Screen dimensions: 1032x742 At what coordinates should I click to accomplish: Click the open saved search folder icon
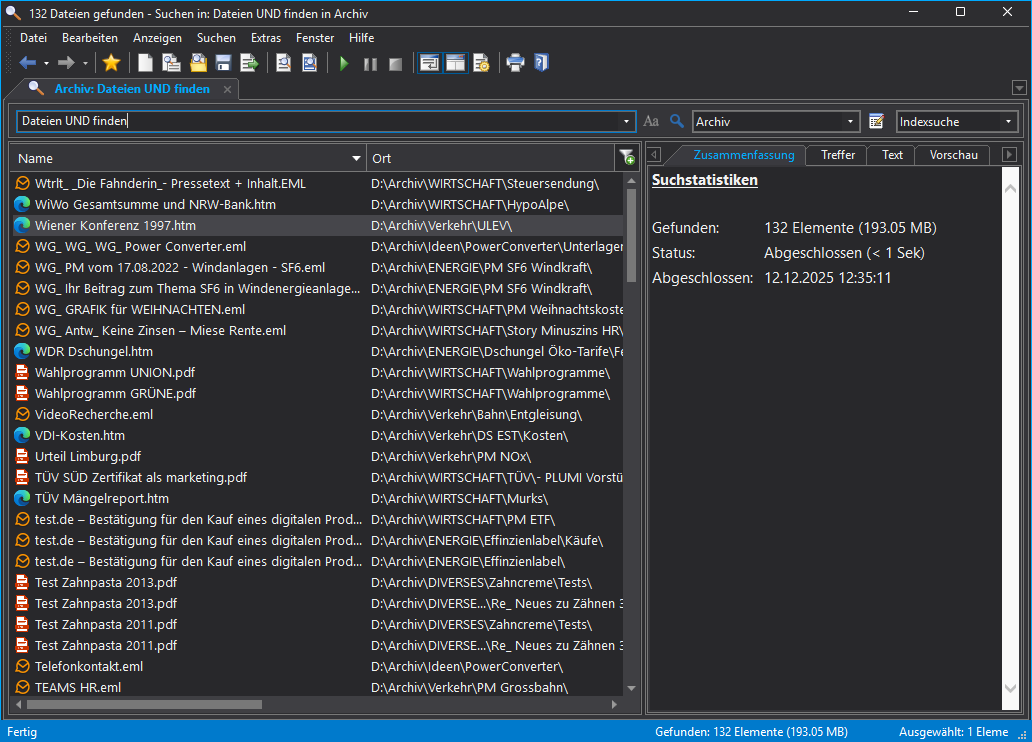point(198,63)
